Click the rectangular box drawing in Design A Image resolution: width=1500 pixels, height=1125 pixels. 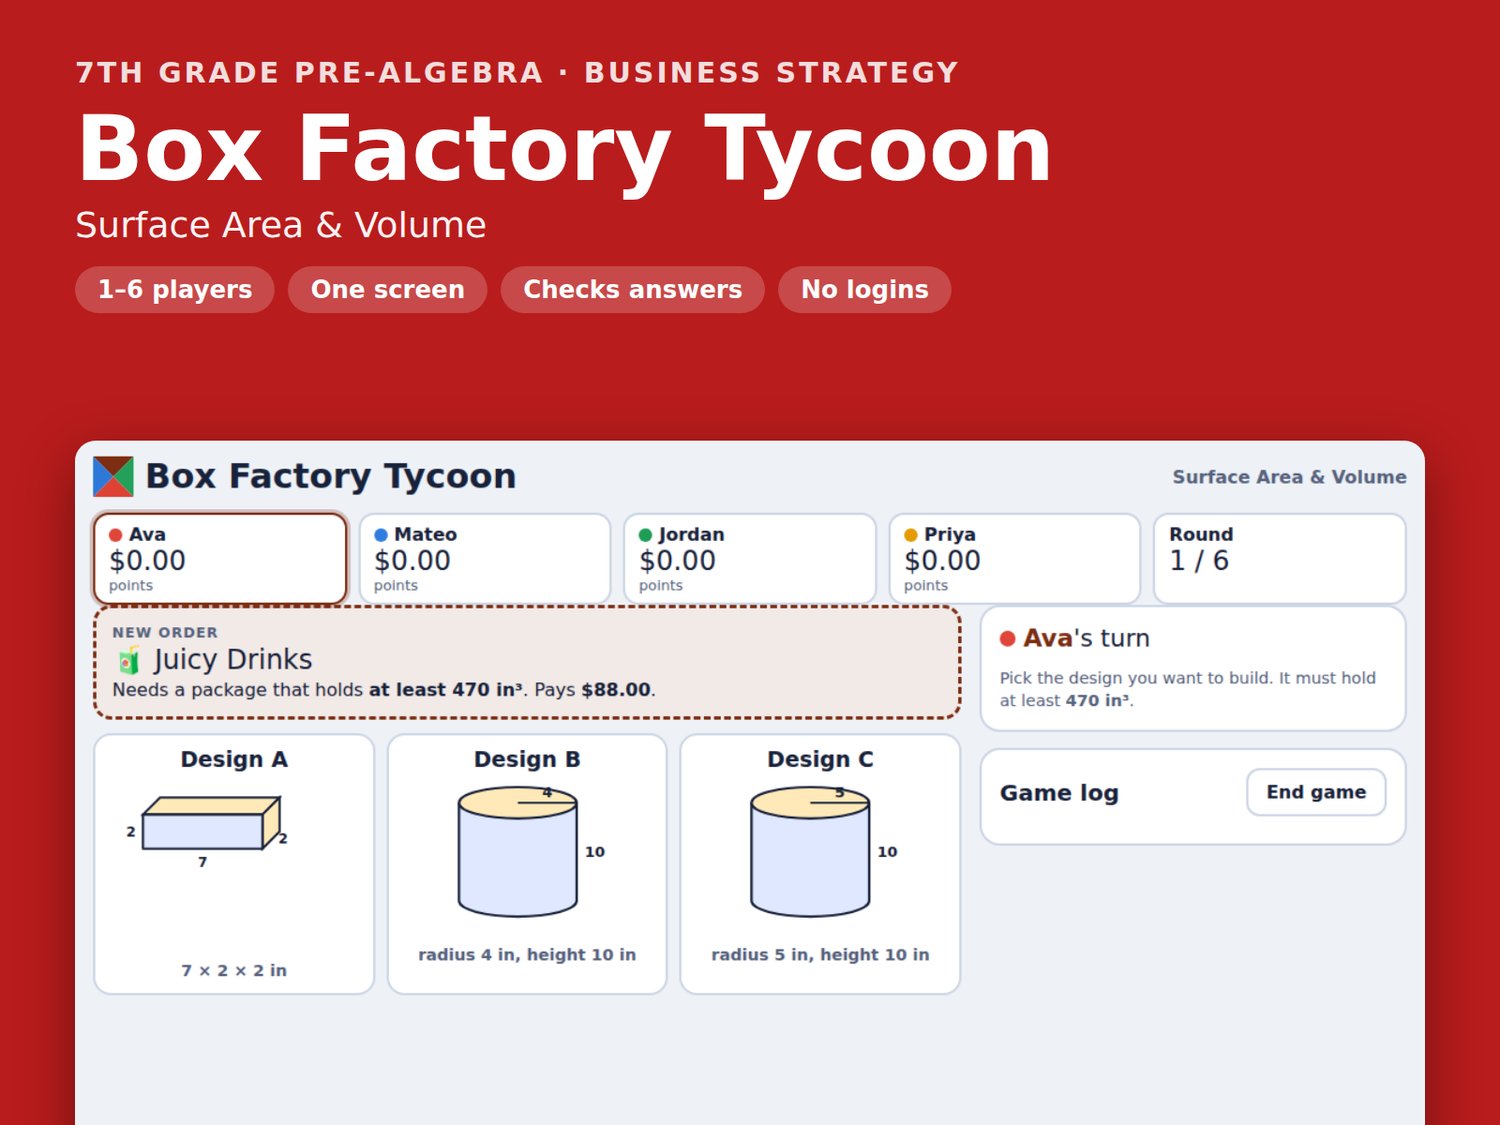click(x=211, y=823)
